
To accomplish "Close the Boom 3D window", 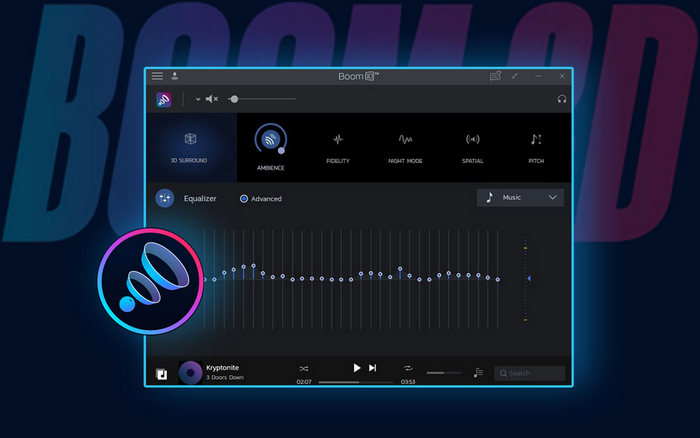I will pos(562,76).
